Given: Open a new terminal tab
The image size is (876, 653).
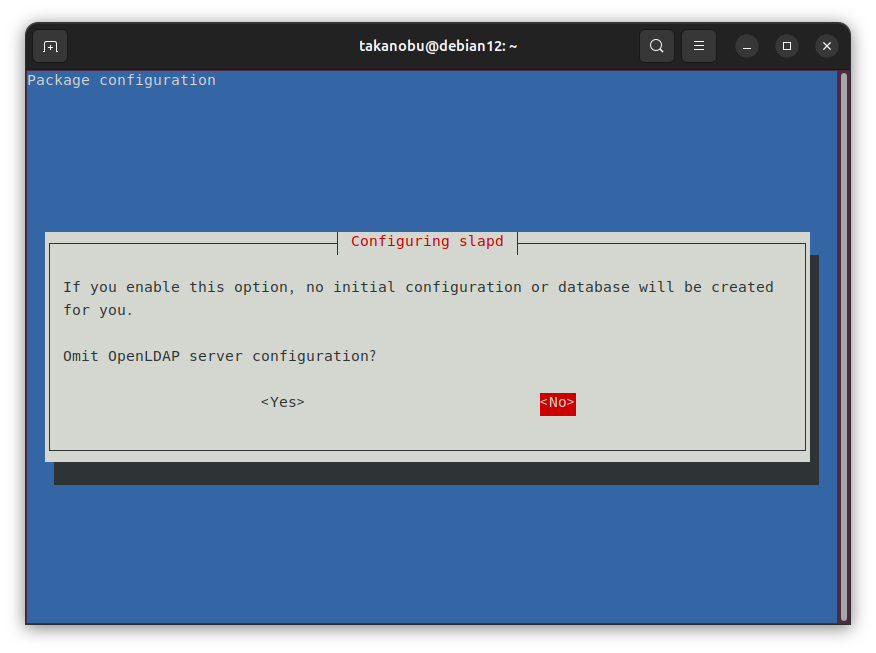Looking at the screenshot, I should coord(50,46).
